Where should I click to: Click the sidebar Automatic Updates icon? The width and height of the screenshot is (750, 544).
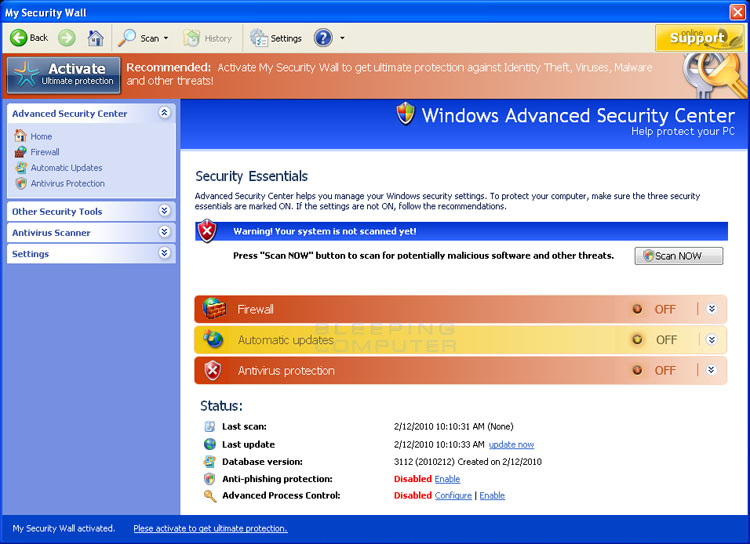click(20, 167)
